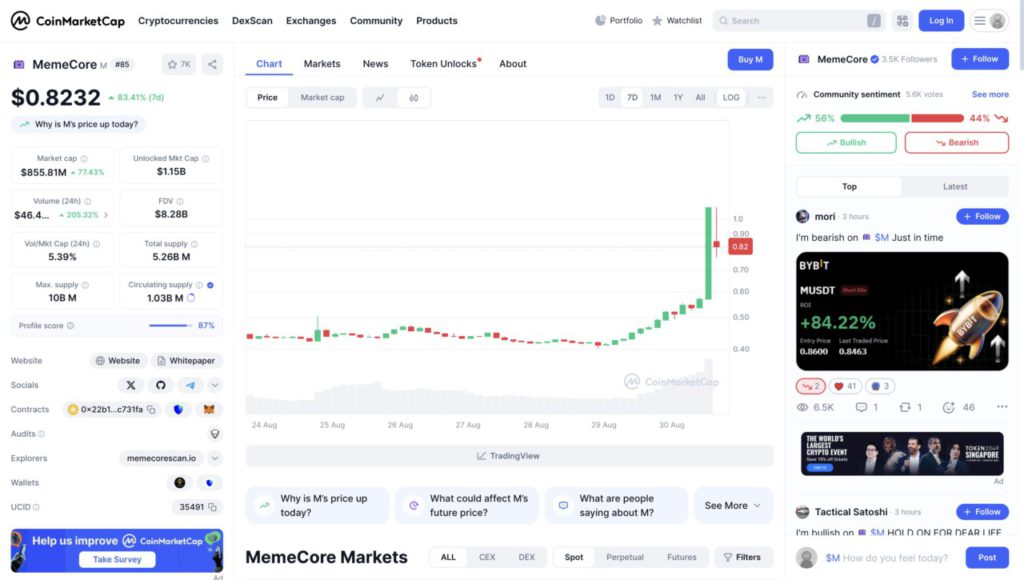Toggle the LOG scale button
This screenshot has height=580, width=1024.
[731, 98]
